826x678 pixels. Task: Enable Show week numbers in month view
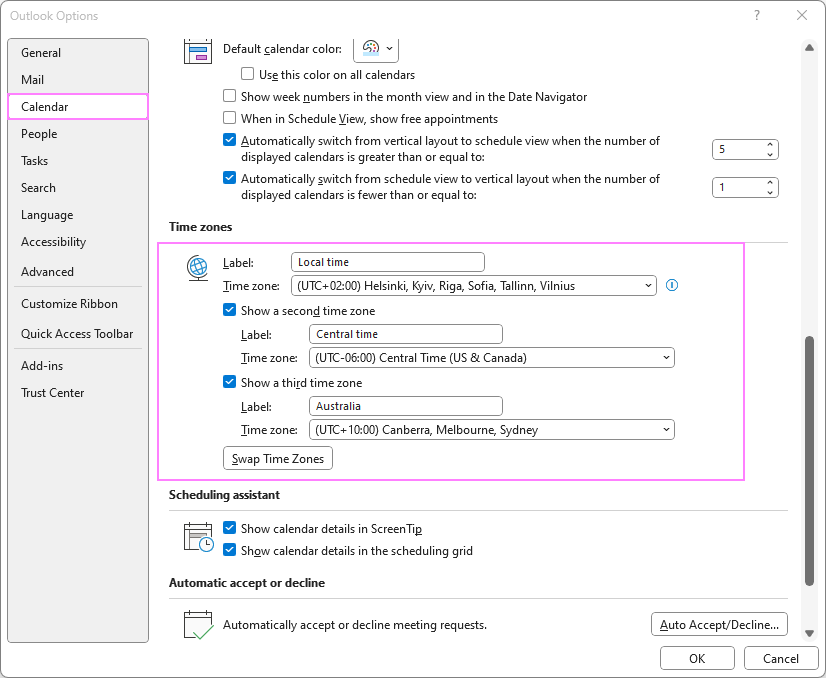pos(230,97)
